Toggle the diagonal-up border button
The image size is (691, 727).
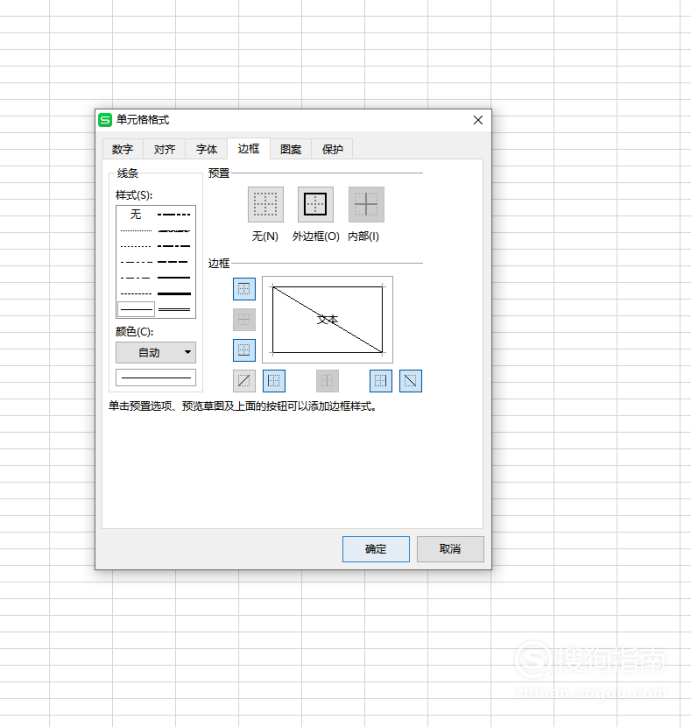(244, 381)
